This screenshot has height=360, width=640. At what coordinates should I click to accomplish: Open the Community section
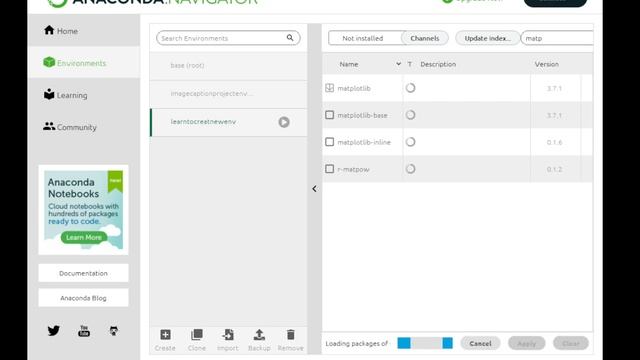pos(84,127)
